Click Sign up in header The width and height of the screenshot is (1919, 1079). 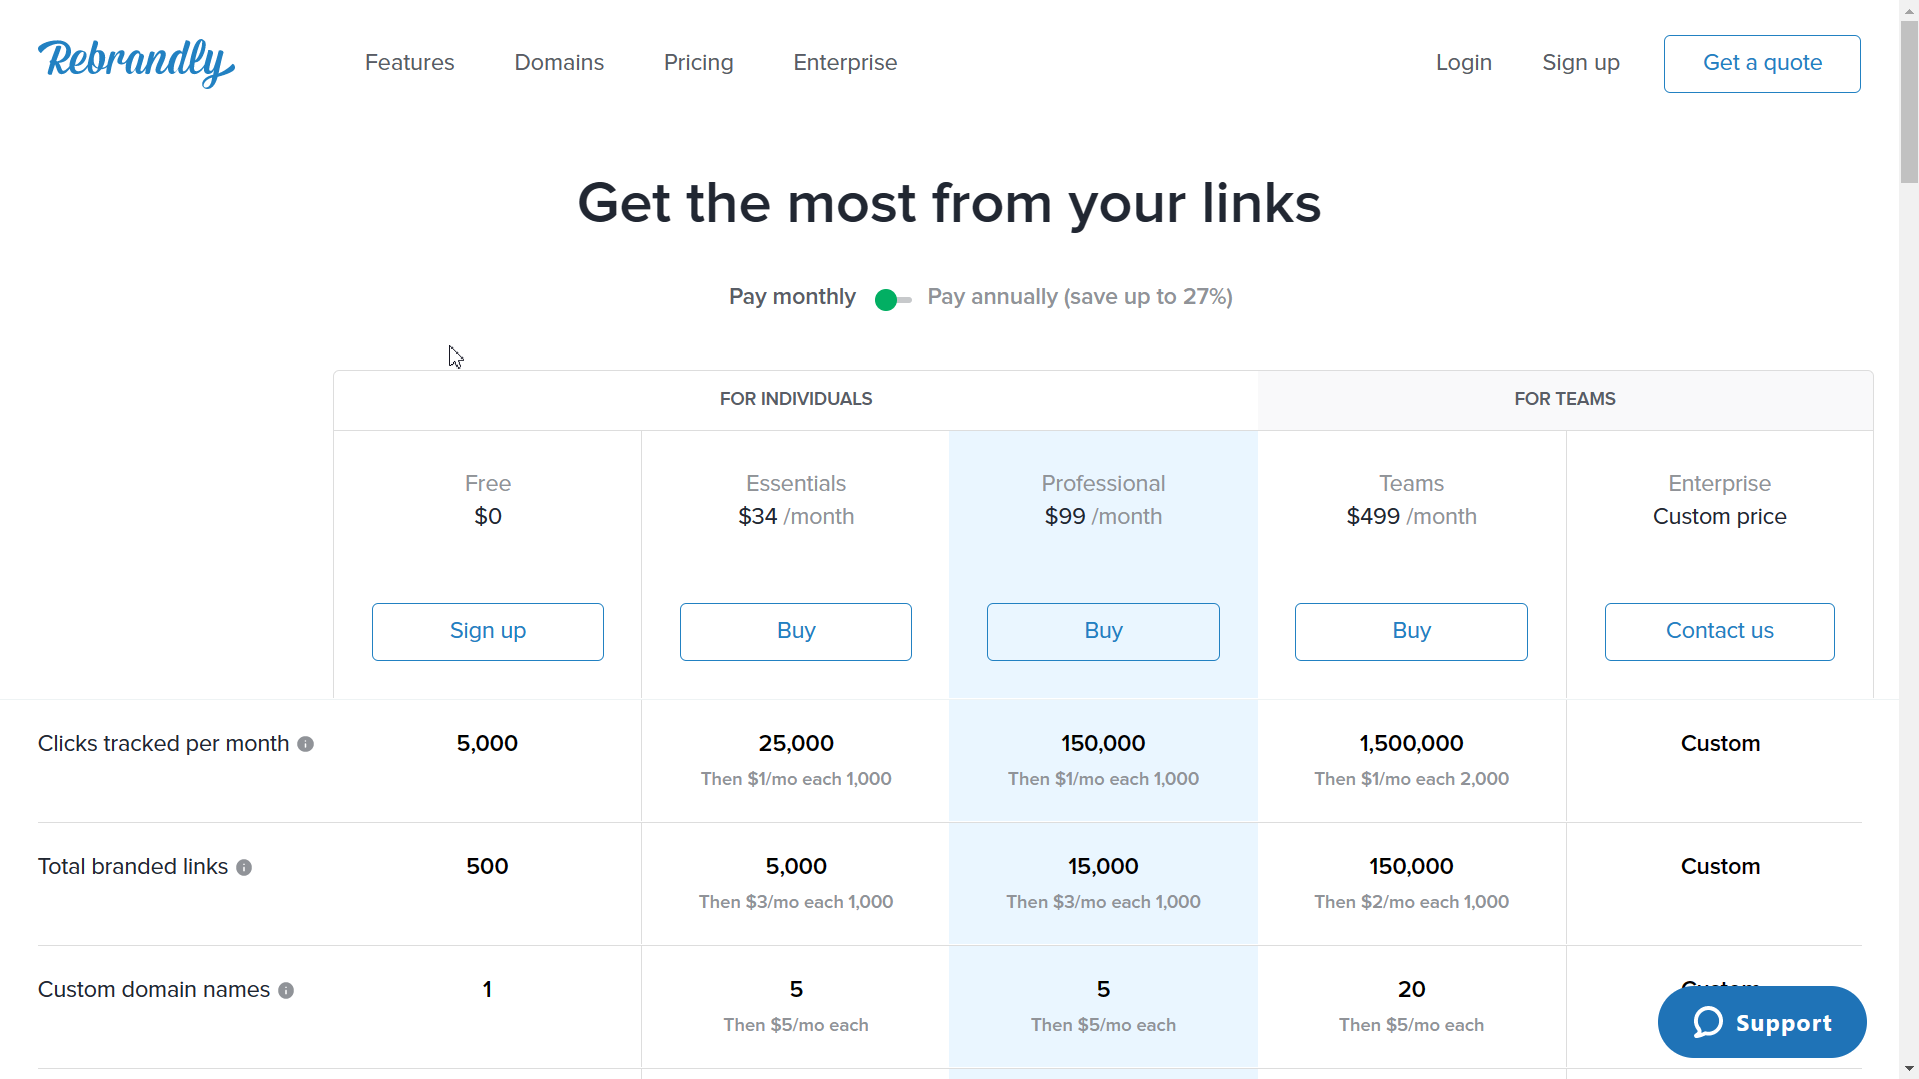click(1581, 63)
